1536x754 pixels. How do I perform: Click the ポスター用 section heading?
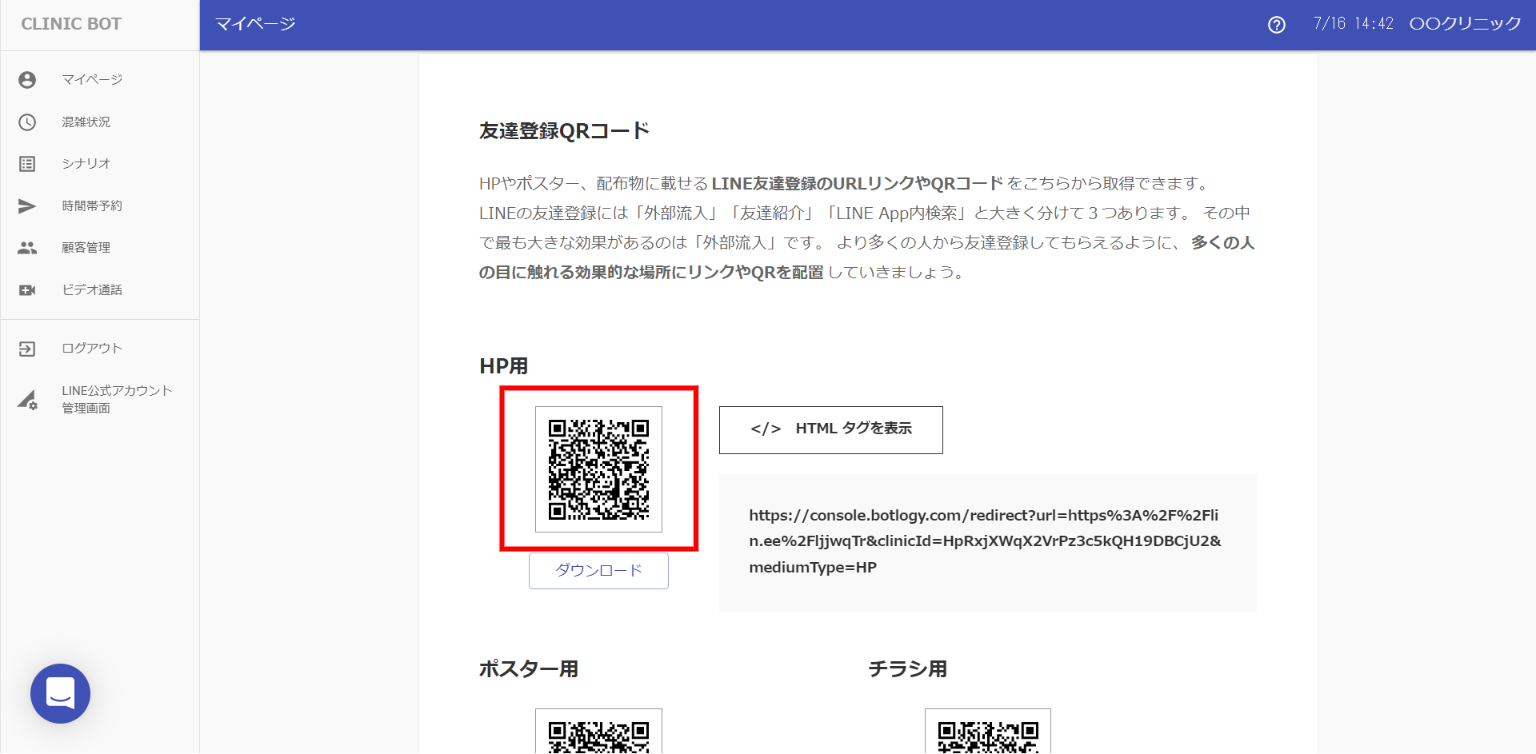pyautogui.click(x=529, y=669)
